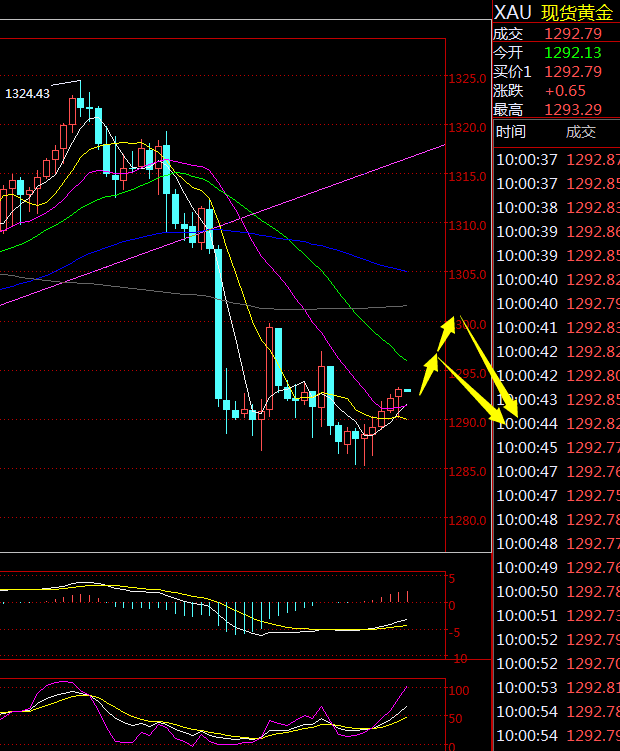620x751 pixels.
Task: Select the 今开 1292.13 row
Action: point(556,52)
